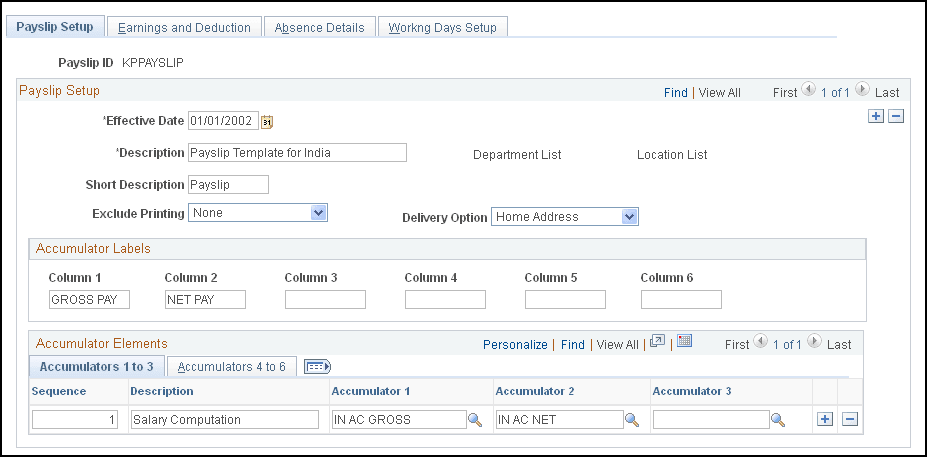
Task: Click the Description field with Payslip Template
Action: point(297,153)
